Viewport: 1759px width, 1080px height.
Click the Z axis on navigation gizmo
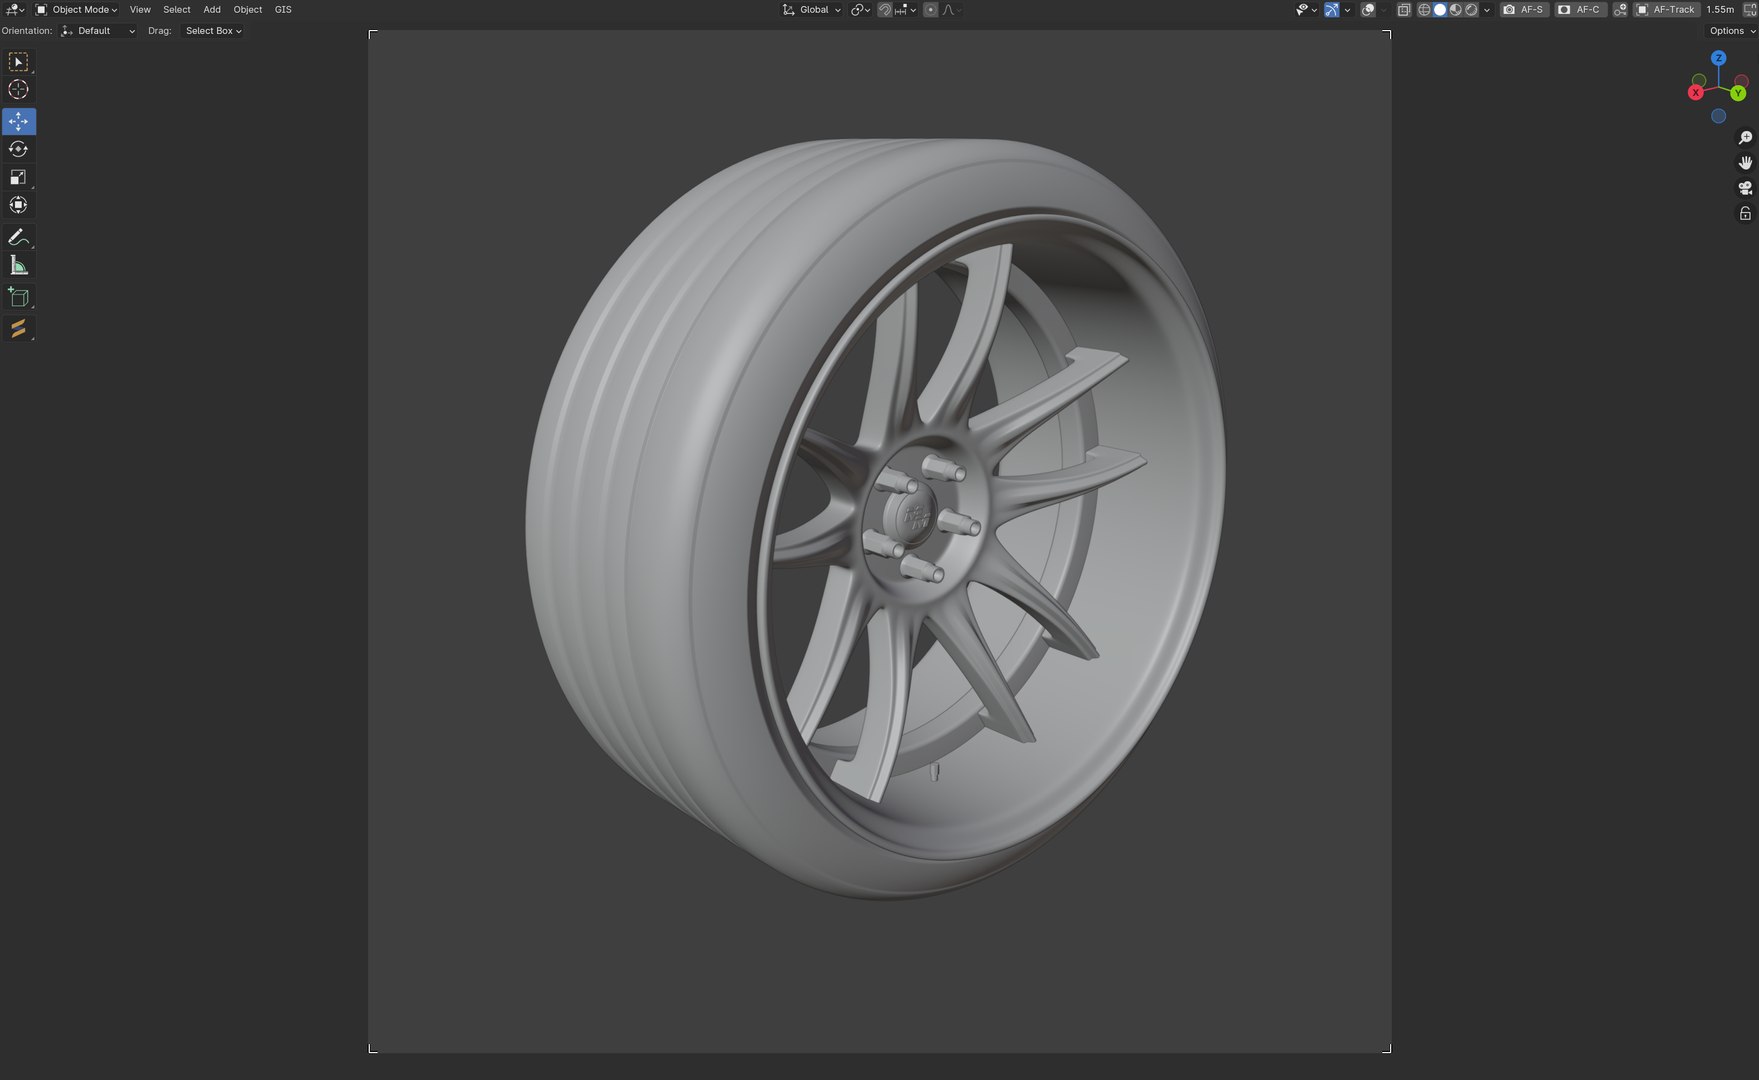click(1718, 58)
